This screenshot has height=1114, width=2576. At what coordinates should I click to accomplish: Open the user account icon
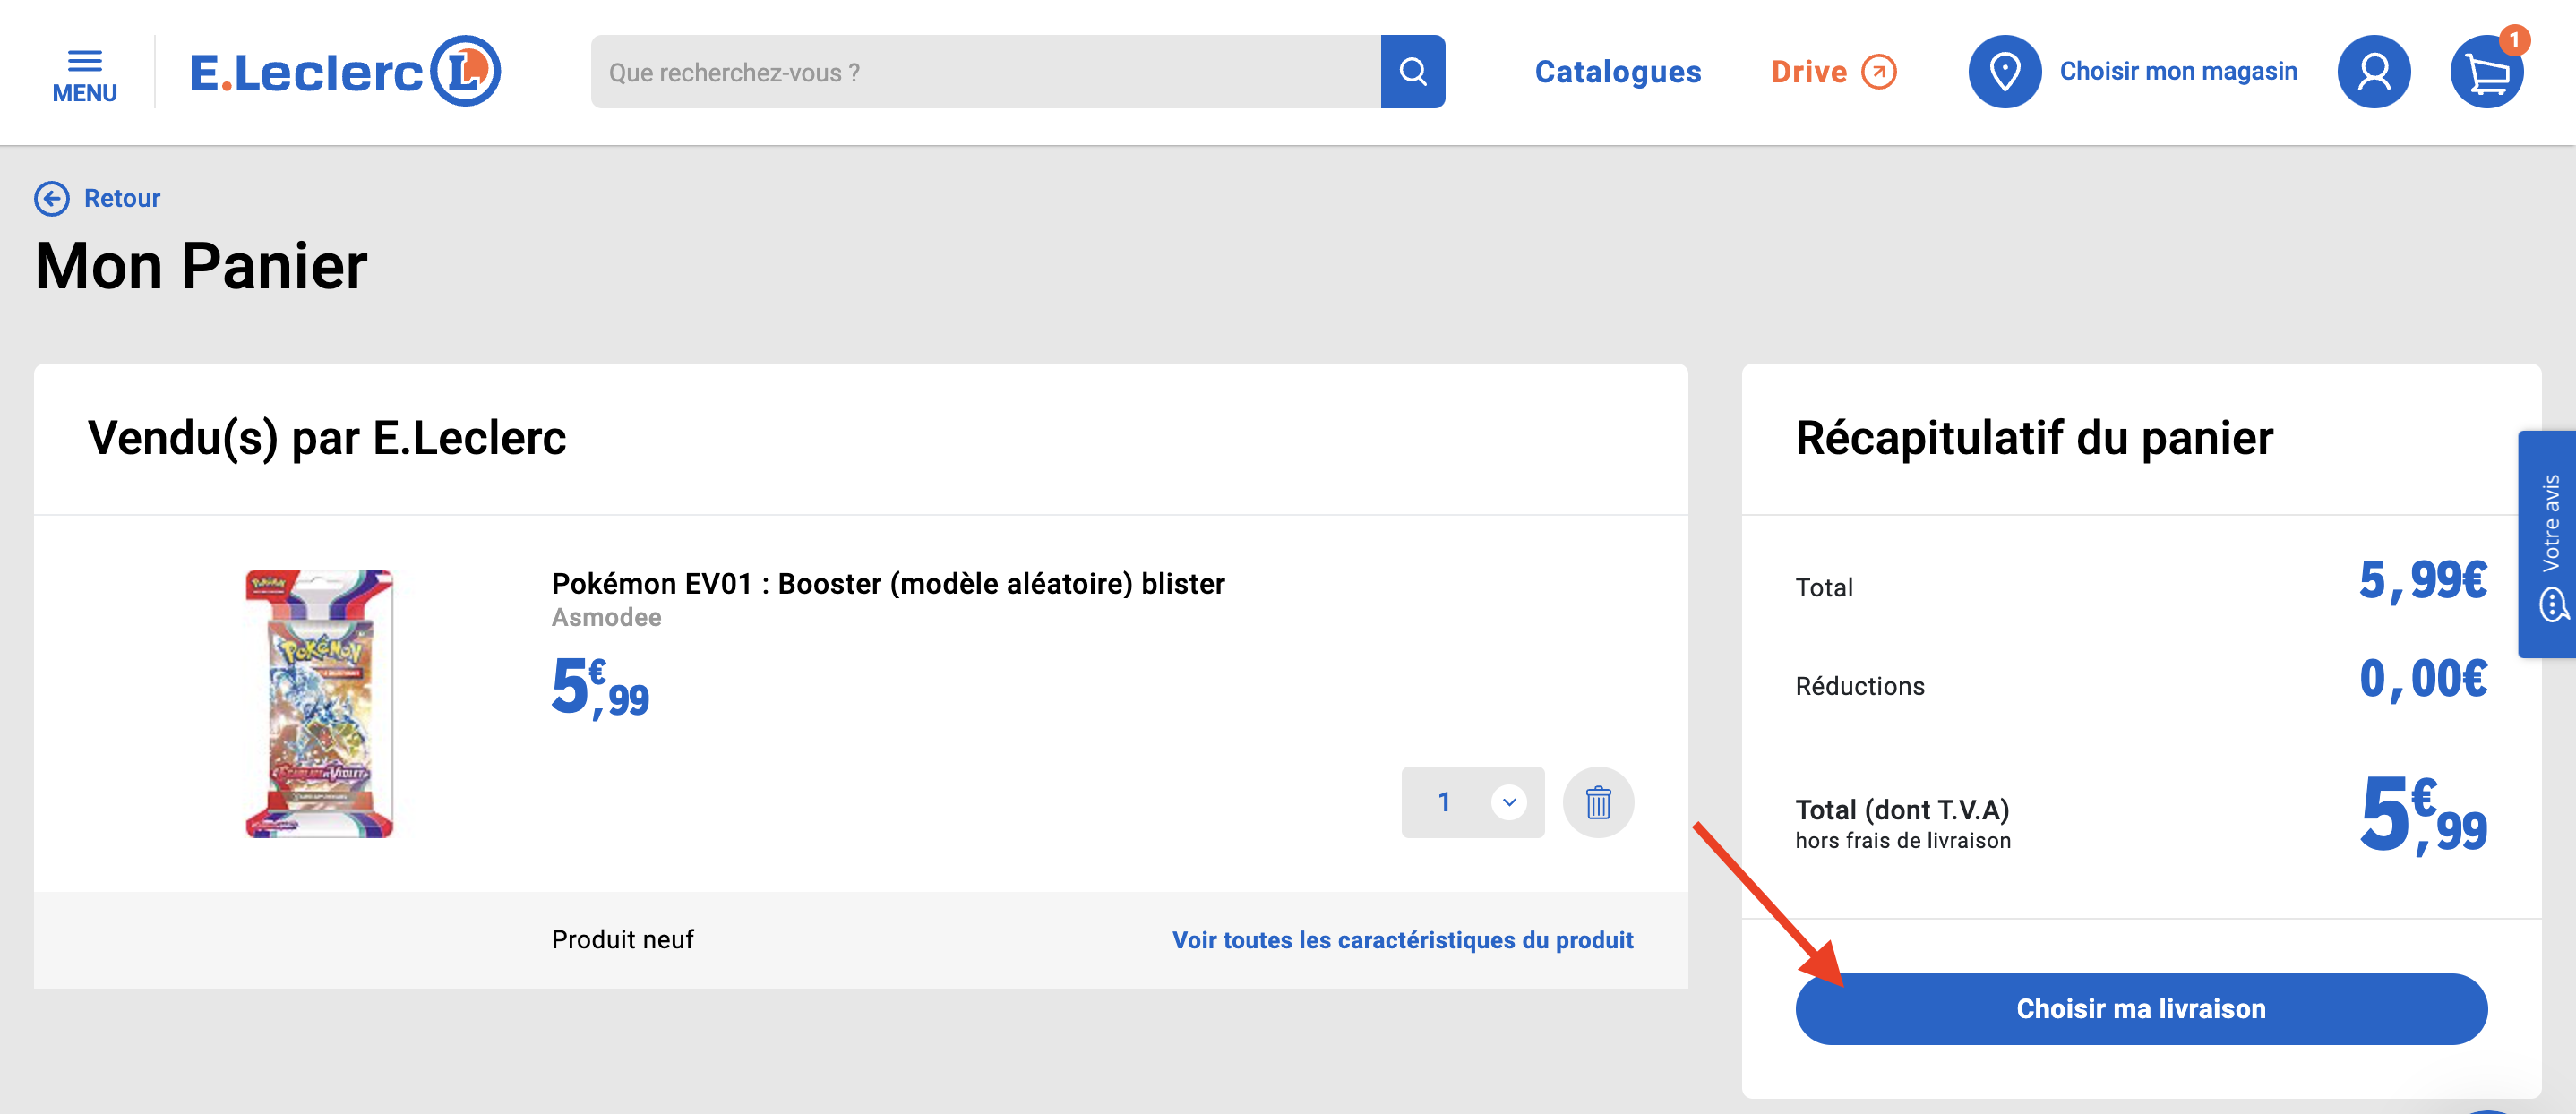pyautogui.click(x=2373, y=72)
